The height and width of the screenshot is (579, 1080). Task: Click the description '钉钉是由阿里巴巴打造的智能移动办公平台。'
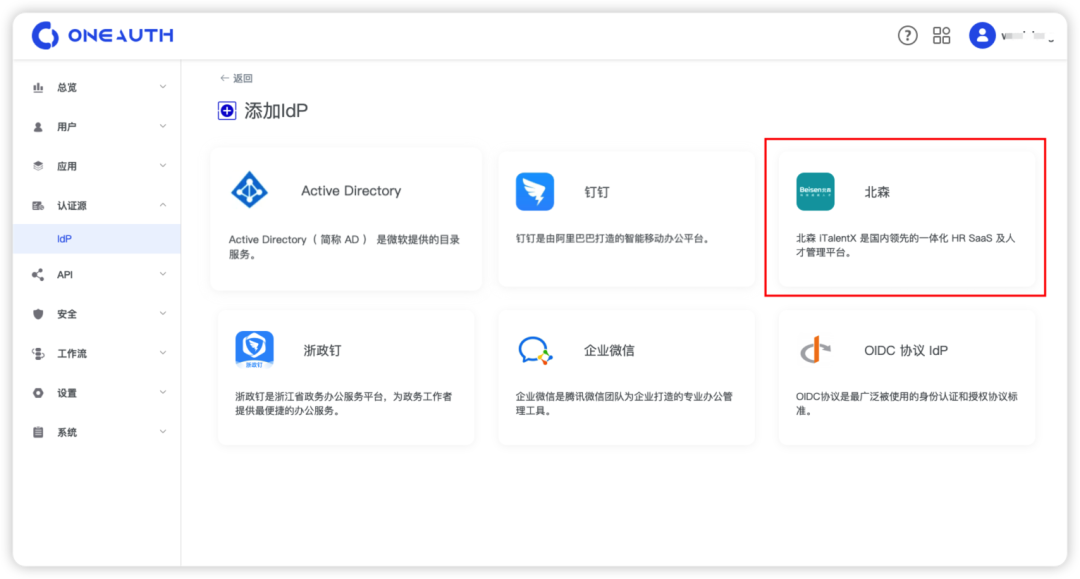[612, 239]
